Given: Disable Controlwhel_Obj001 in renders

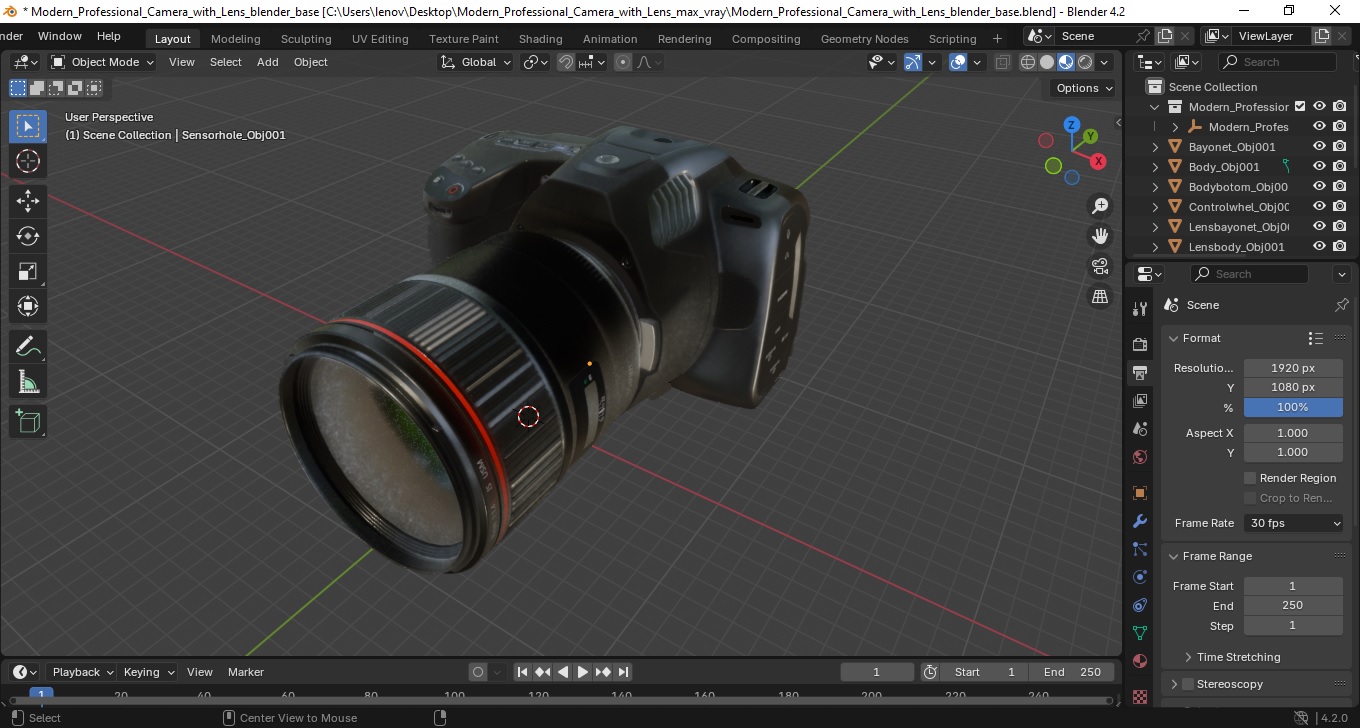Looking at the screenshot, I should [x=1340, y=207].
